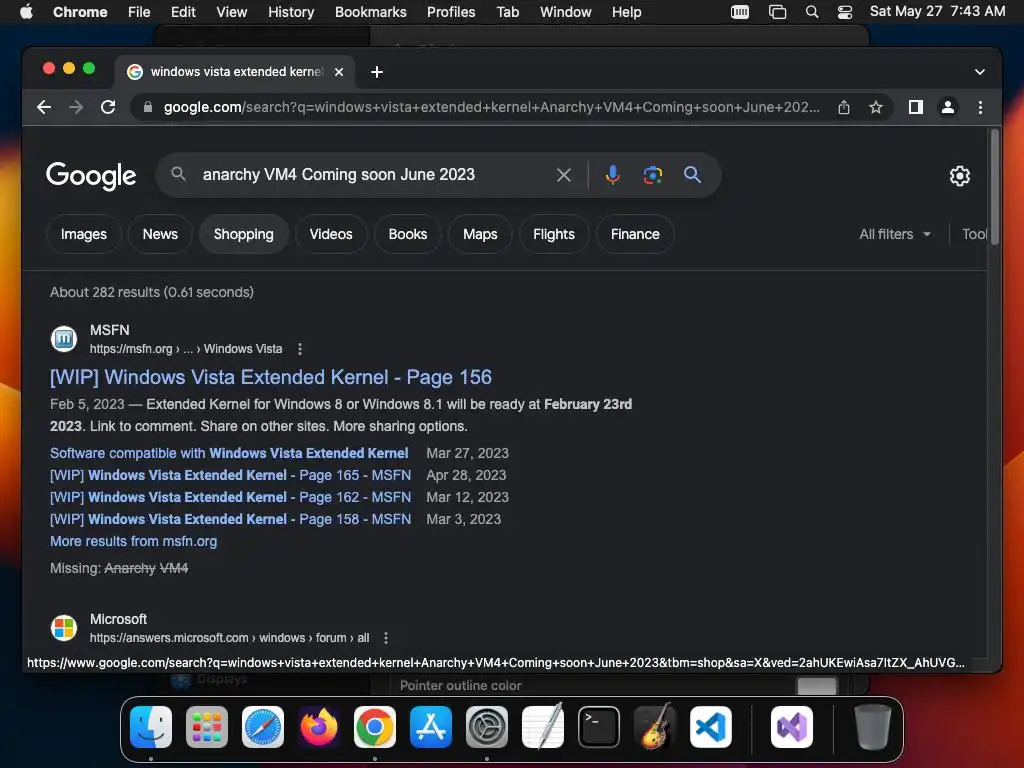Viewport: 1024px width, 768px height.
Task: Launch Firefox from the Dock
Action: 319,726
